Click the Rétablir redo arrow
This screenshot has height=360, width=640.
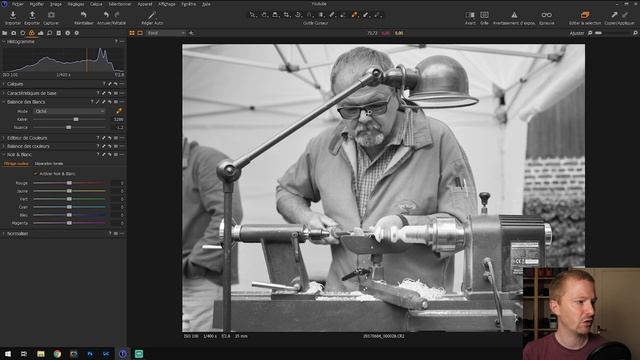[117, 15]
